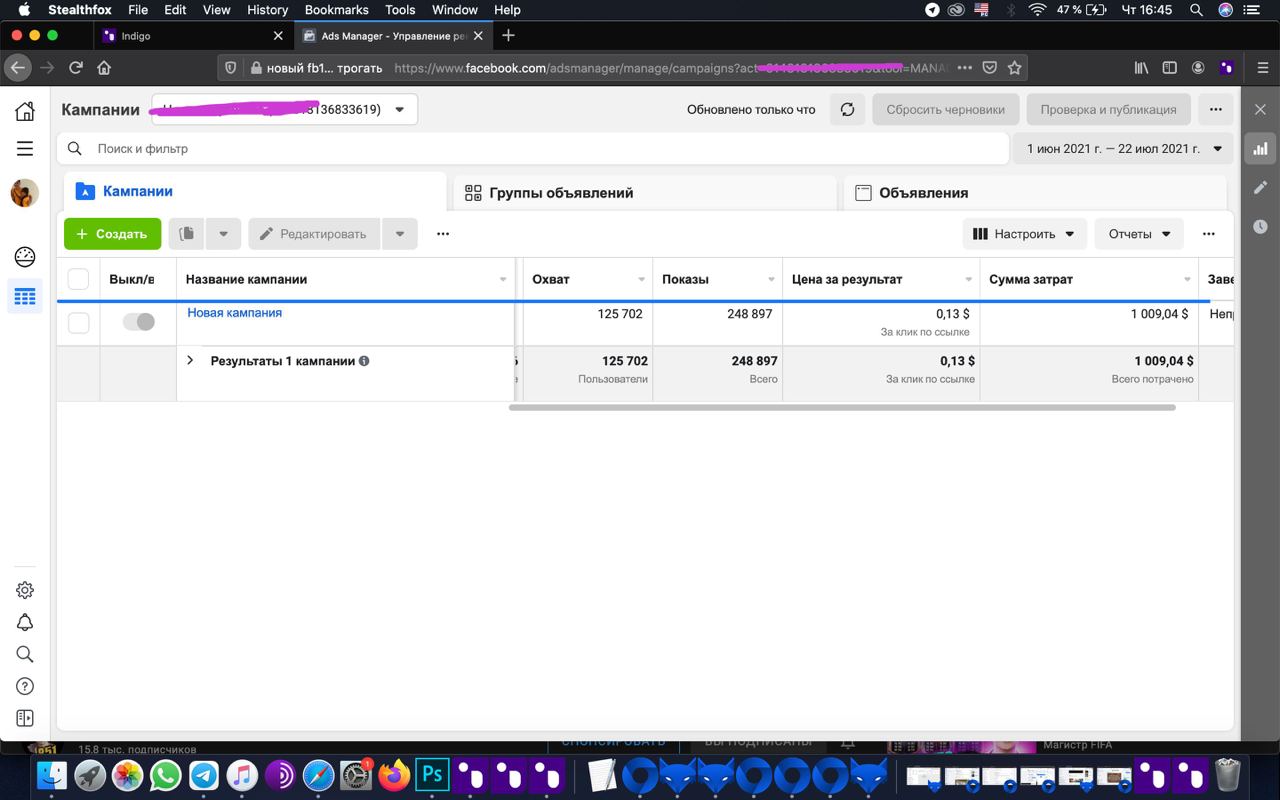Image resolution: width=1280 pixels, height=800 pixels.
Task: Reload page in browser toolbar
Action: (x=75, y=68)
